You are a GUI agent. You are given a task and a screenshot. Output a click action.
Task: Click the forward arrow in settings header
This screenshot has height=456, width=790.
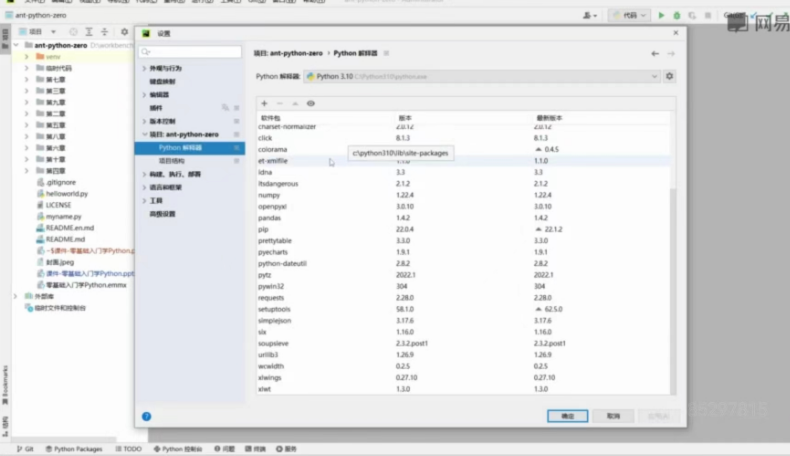pyautogui.click(x=671, y=53)
